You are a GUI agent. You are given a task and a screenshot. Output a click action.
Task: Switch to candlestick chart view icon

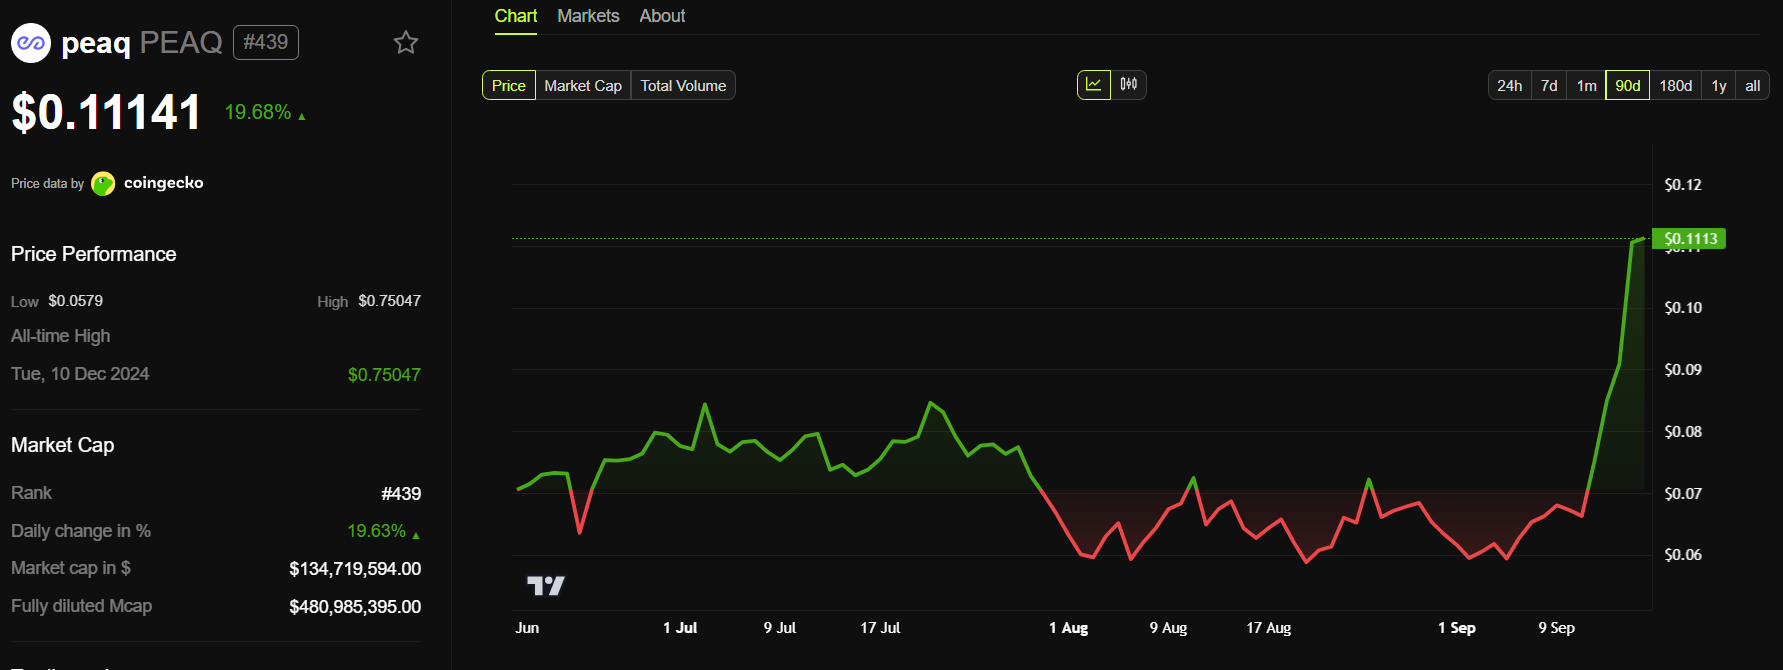click(x=1129, y=85)
